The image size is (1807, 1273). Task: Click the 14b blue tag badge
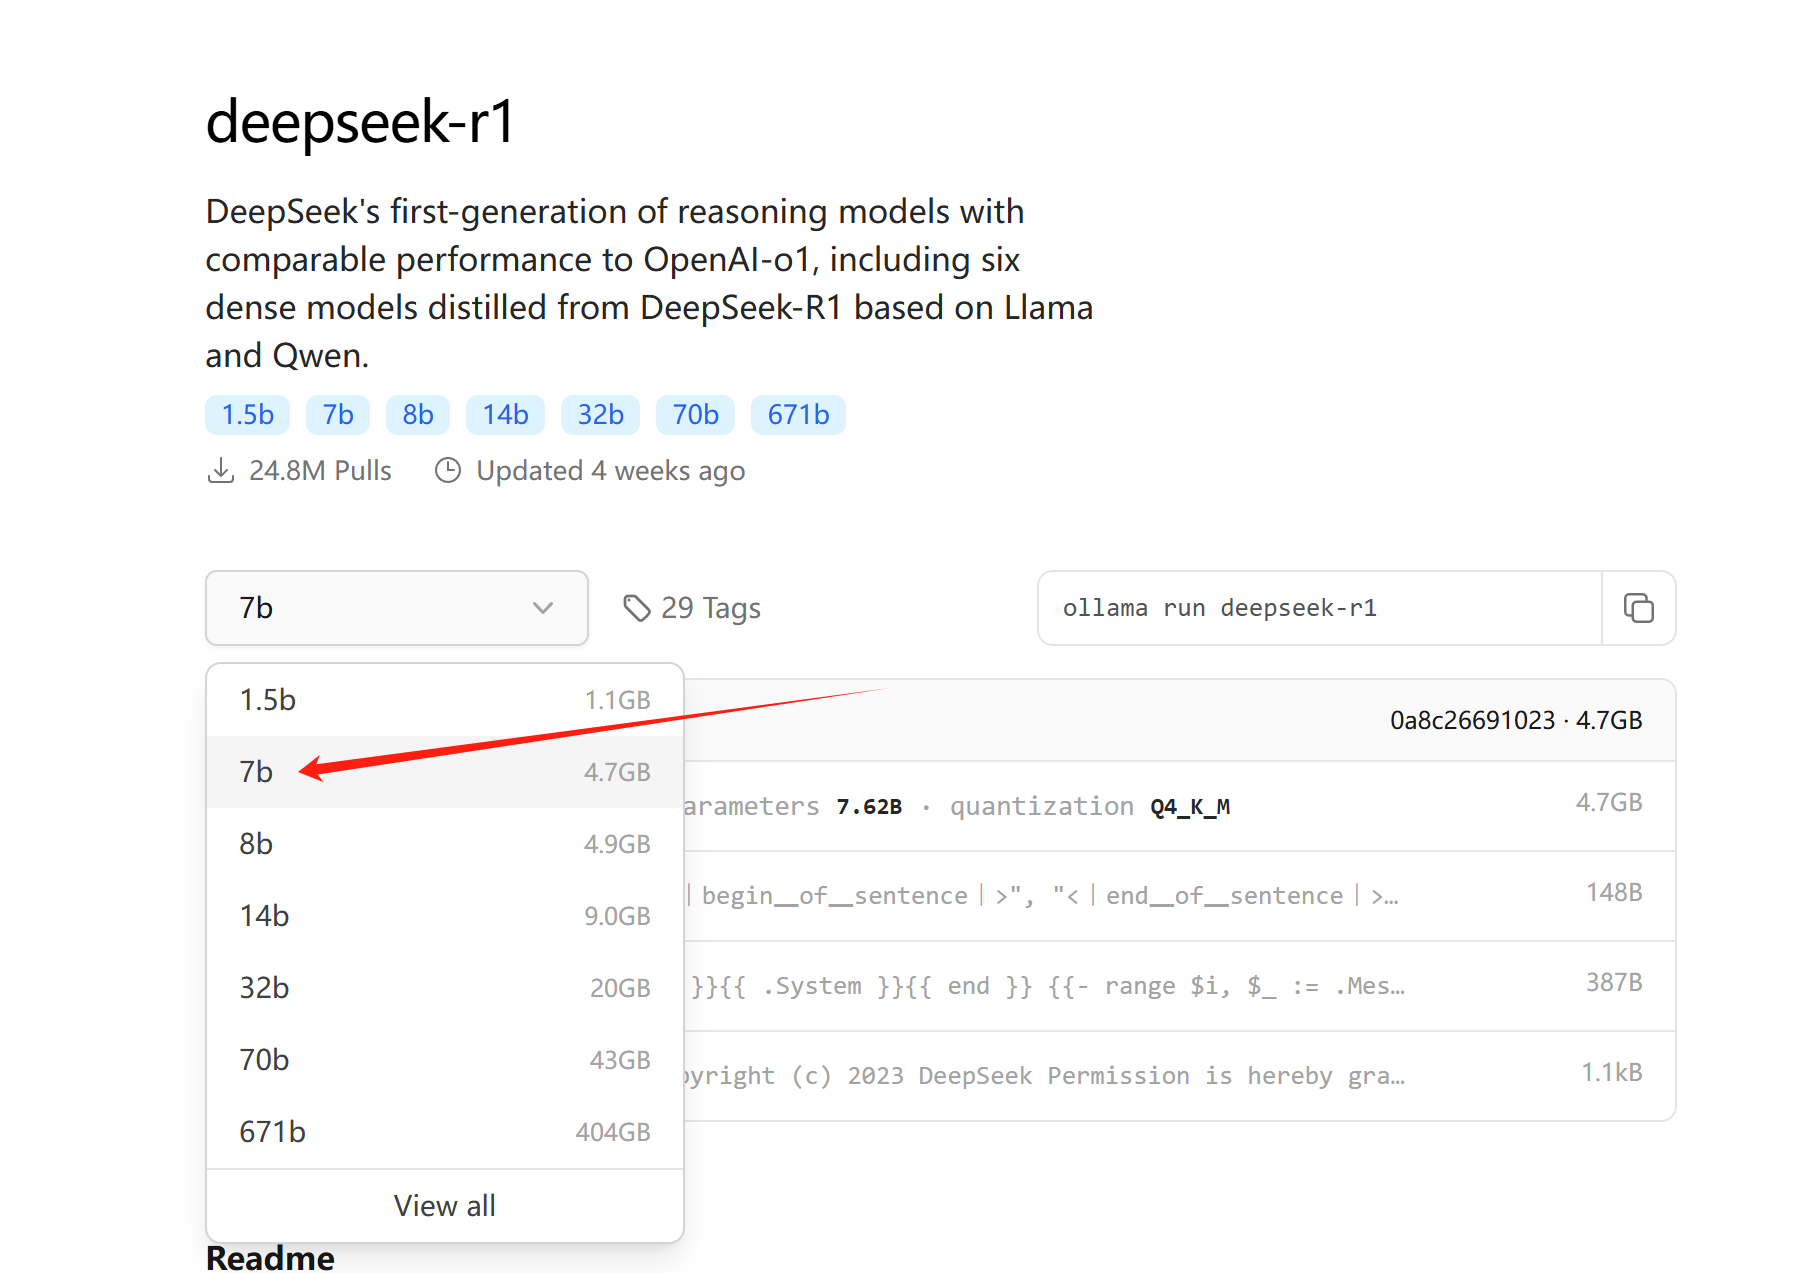506,415
